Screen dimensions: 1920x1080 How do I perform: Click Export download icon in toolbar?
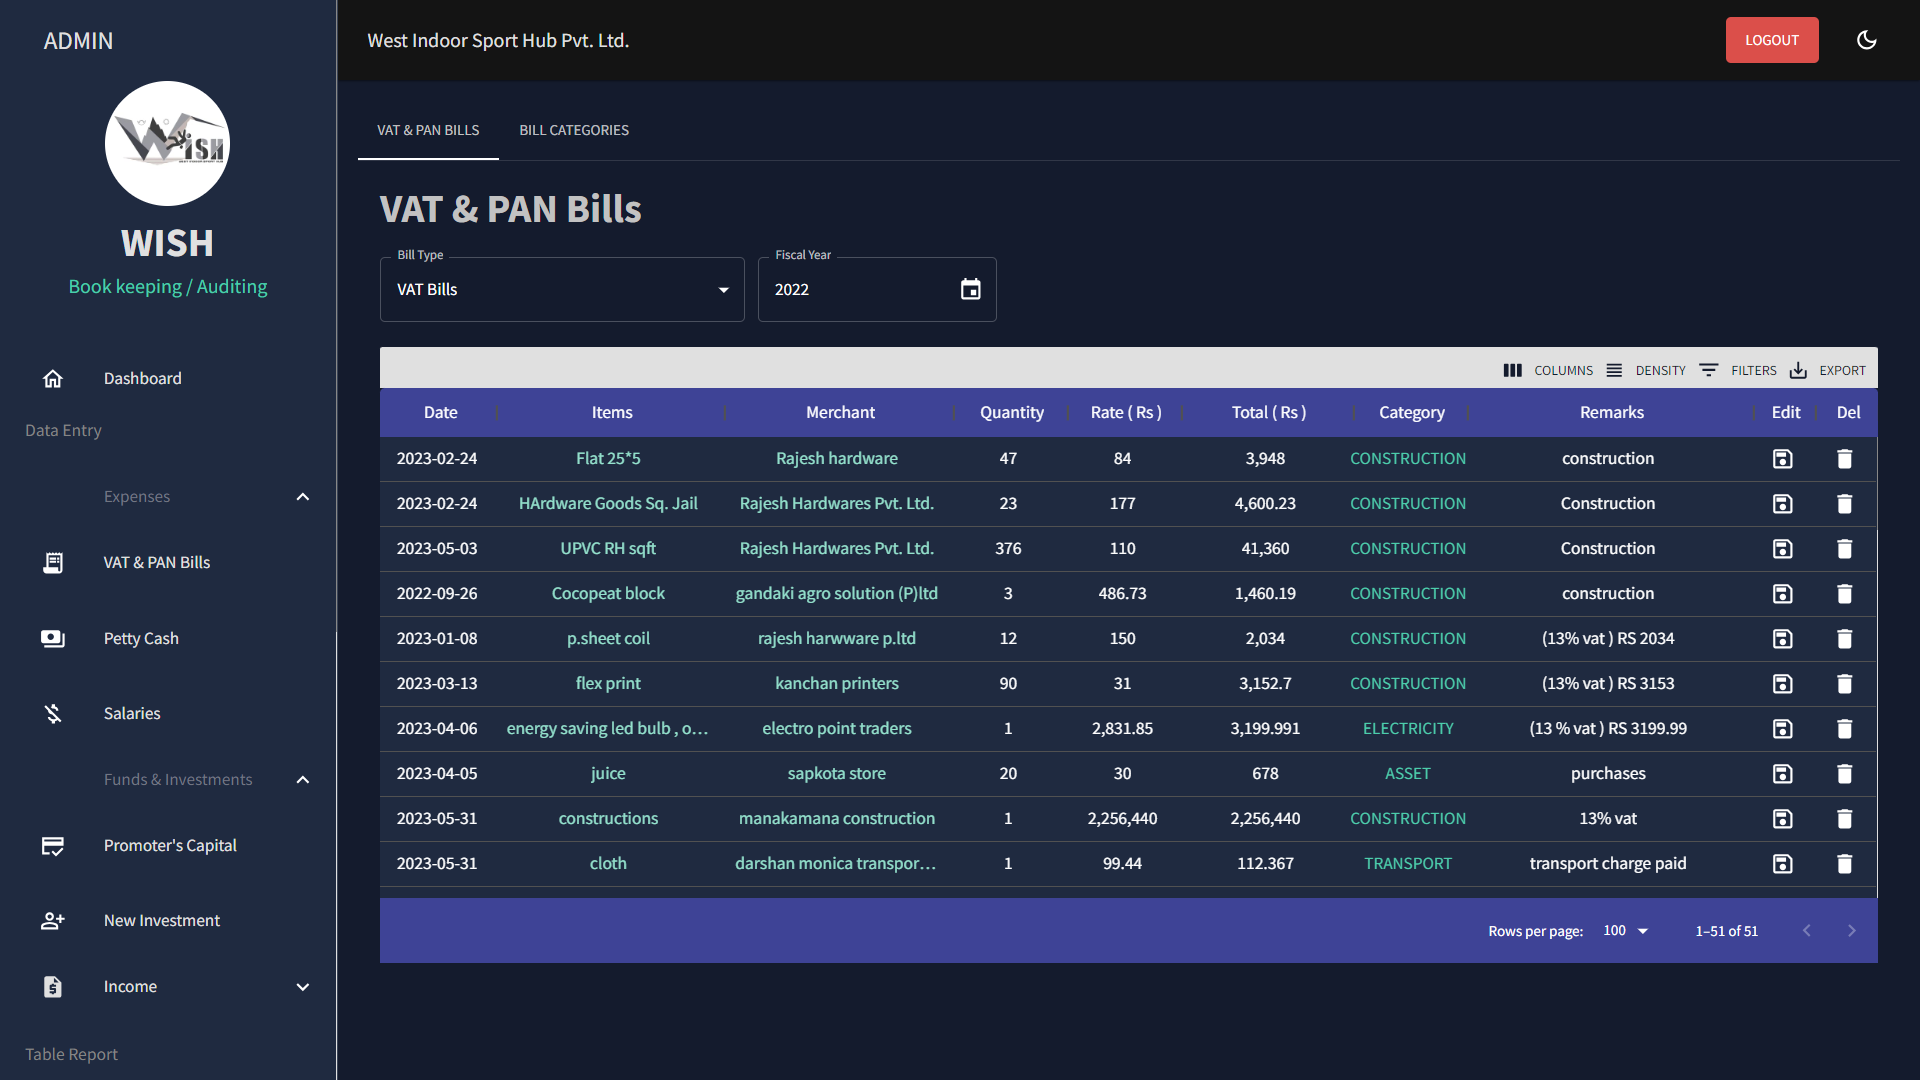(1798, 371)
